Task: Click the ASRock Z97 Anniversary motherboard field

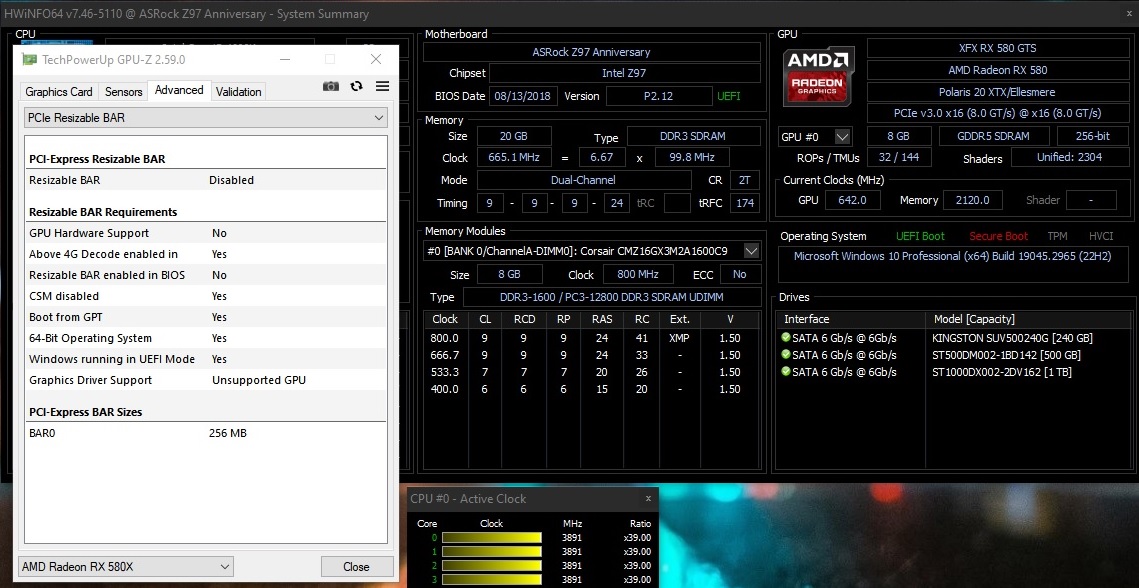Action: [x=591, y=52]
